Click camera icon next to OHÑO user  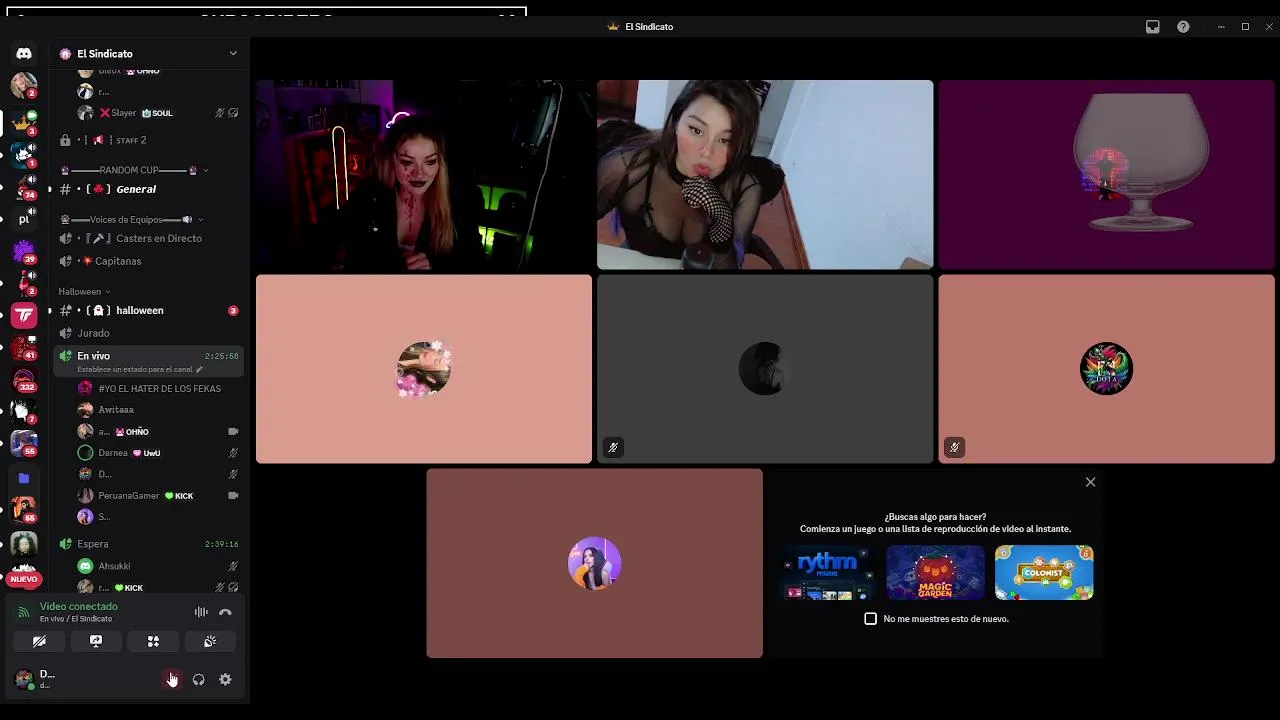(233, 432)
